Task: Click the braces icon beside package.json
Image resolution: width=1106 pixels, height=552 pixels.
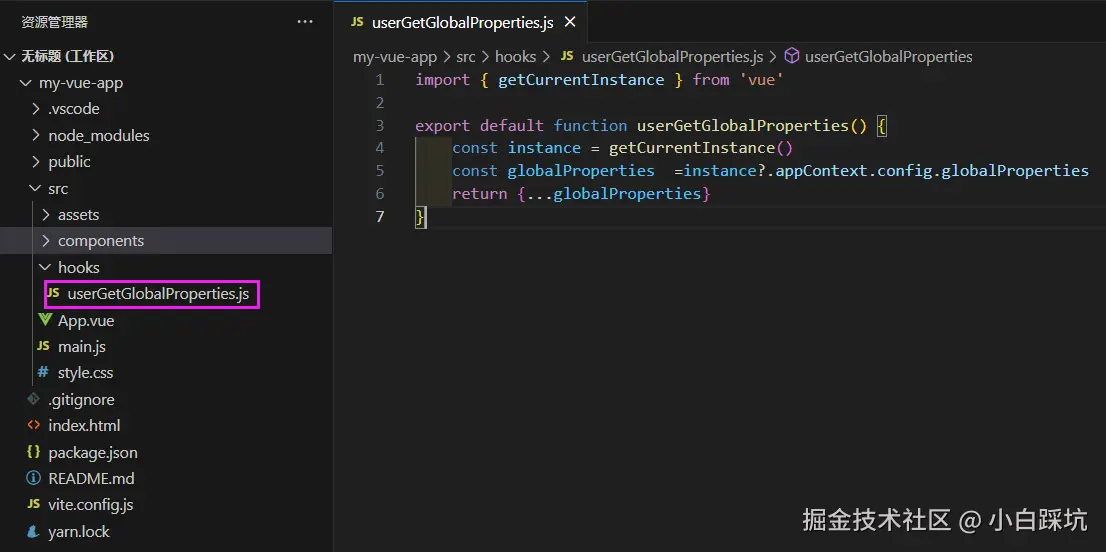Action: [x=33, y=452]
